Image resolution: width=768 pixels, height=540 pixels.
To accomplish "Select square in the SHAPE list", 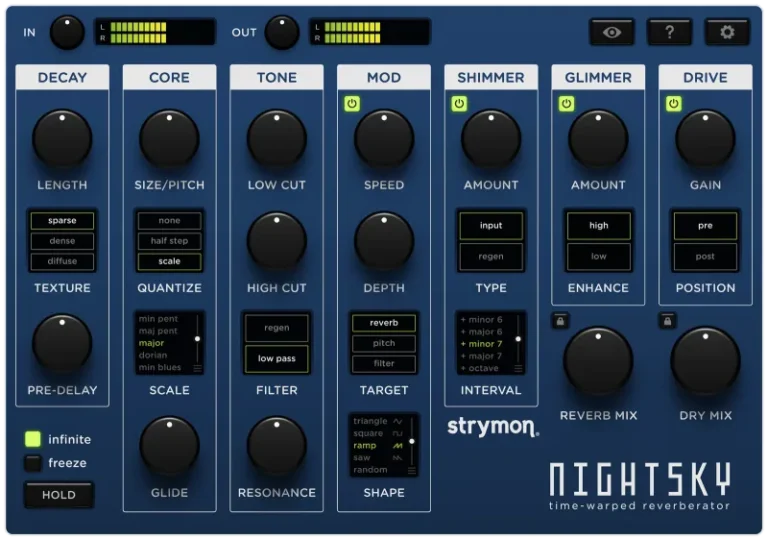I will (369, 434).
